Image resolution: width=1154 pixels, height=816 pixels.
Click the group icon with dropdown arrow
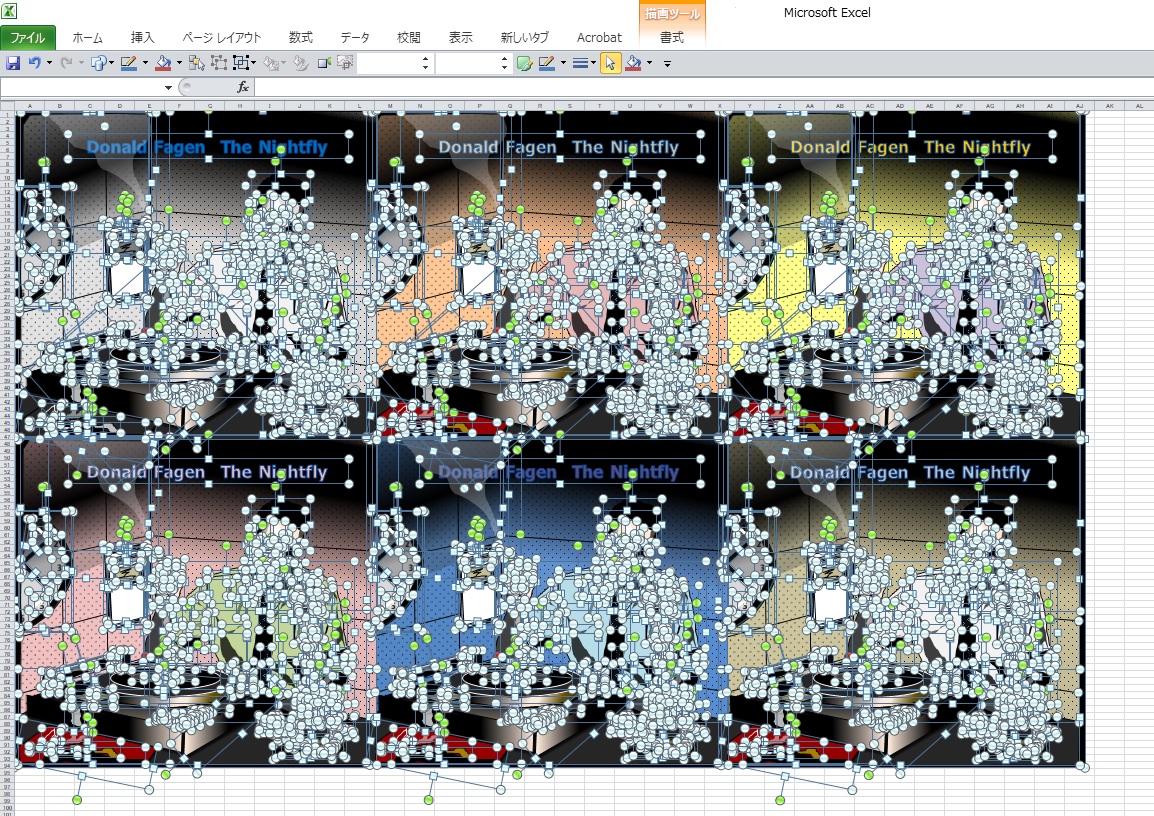(x=241, y=63)
